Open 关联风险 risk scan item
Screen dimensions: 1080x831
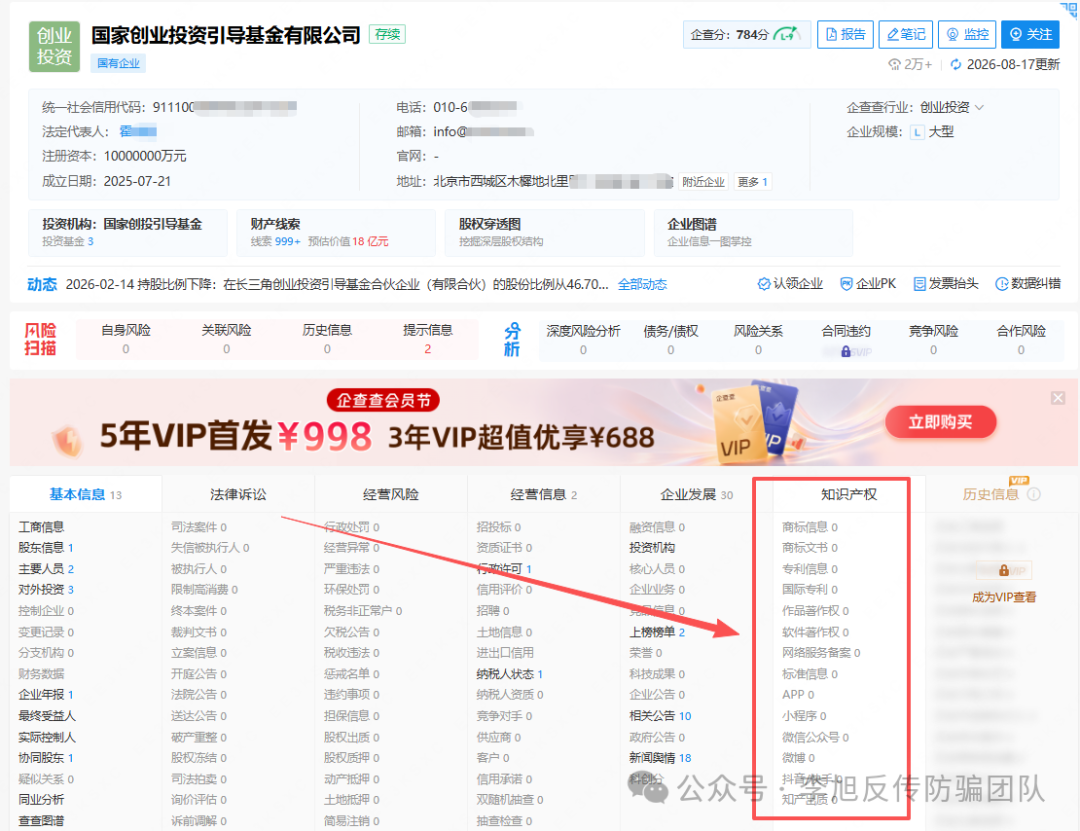tap(227, 339)
